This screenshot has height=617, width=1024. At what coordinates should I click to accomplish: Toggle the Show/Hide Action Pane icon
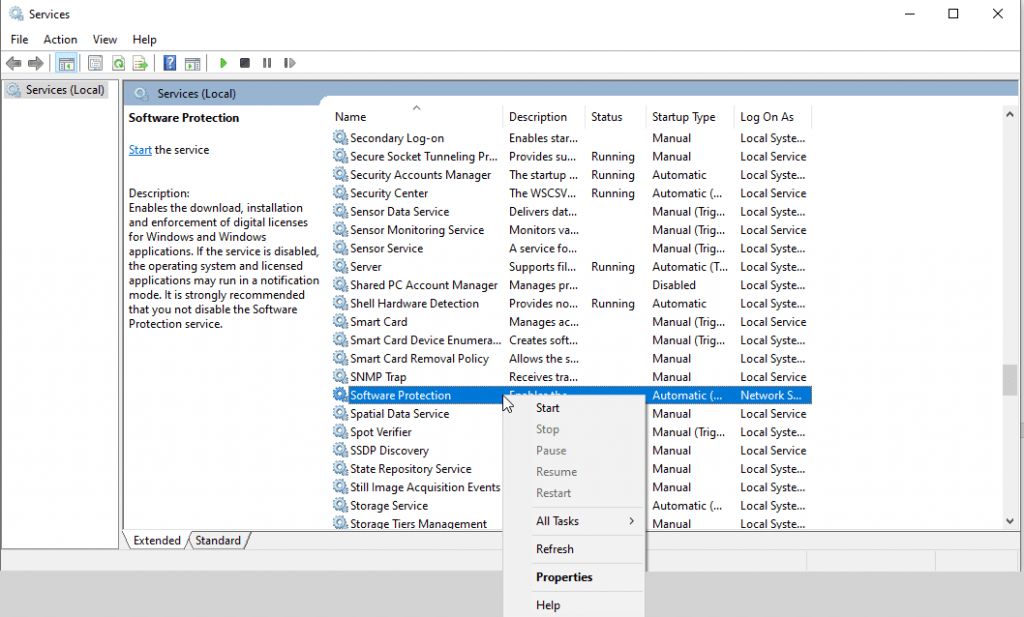pyautogui.click(x=192, y=63)
